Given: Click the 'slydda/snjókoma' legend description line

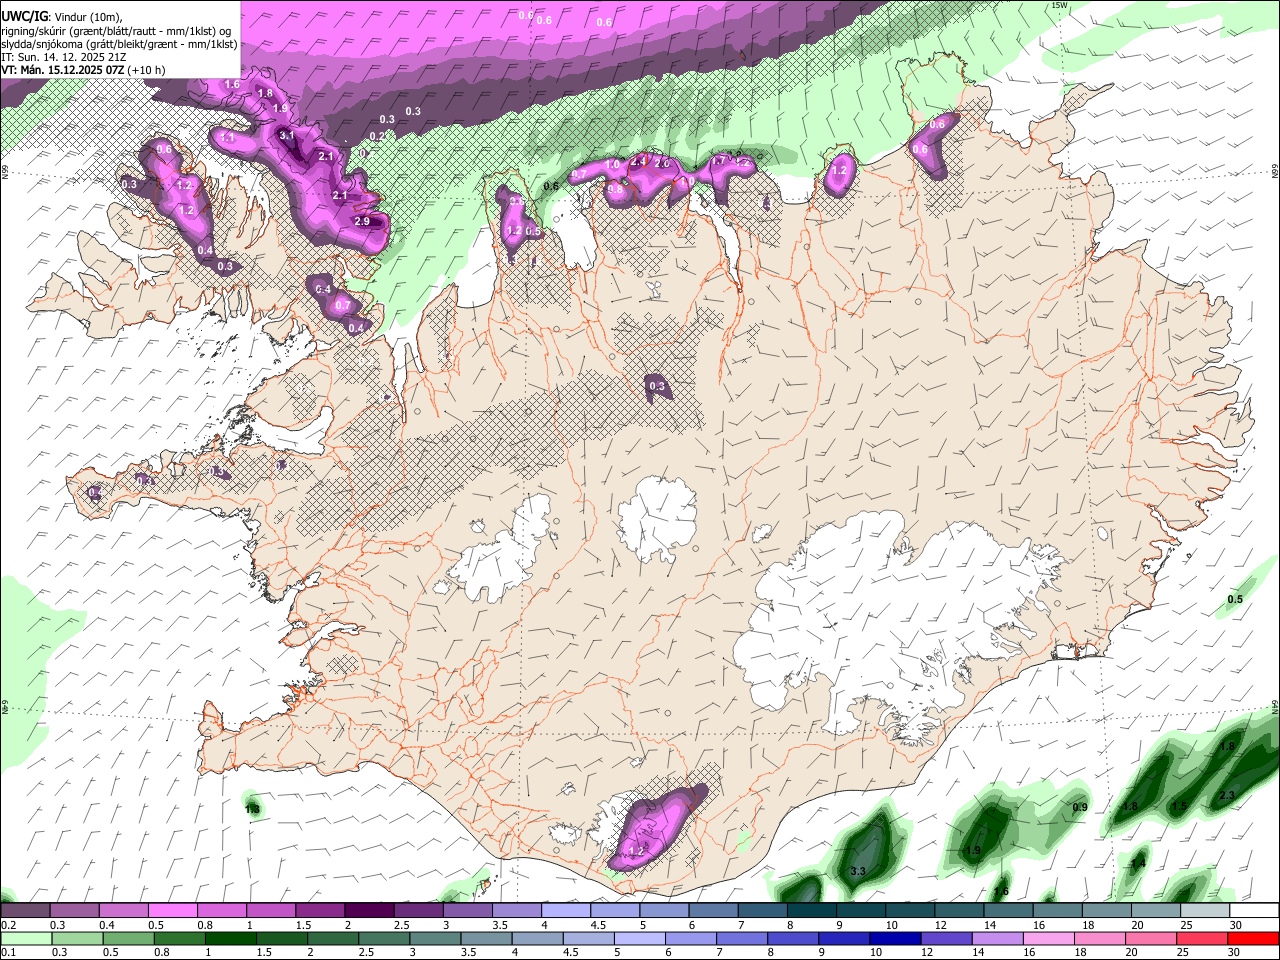Looking at the screenshot, I should [119, 44].
